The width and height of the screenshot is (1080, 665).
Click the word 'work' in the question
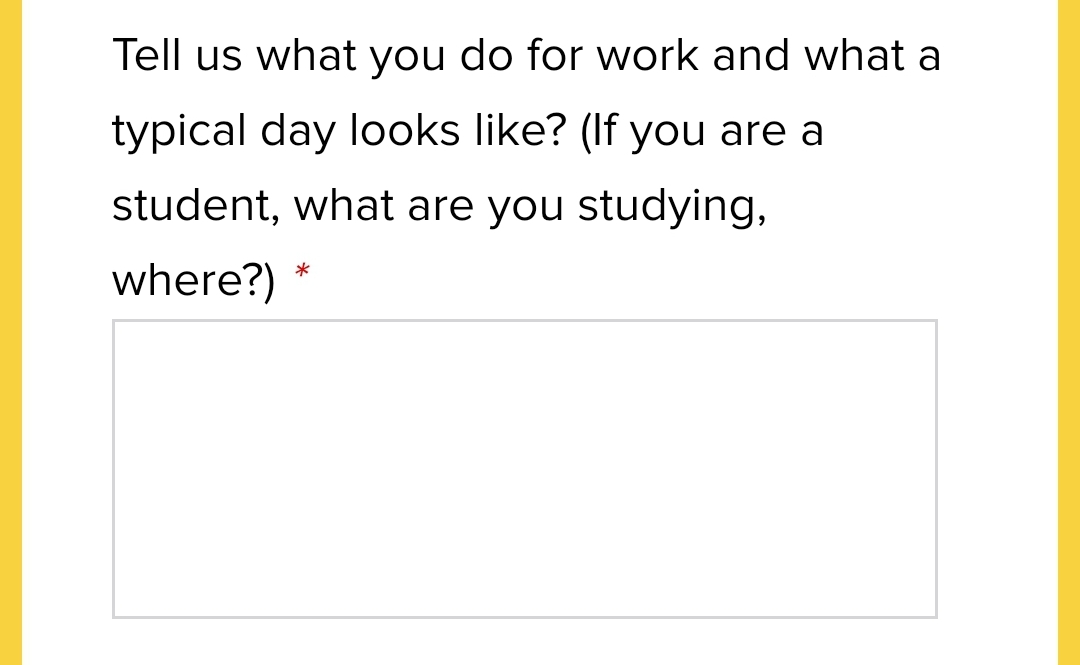tap(647, 55)
